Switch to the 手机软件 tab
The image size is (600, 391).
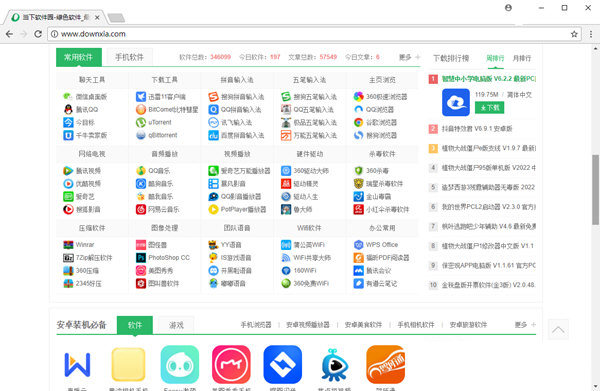pos(129,57)
